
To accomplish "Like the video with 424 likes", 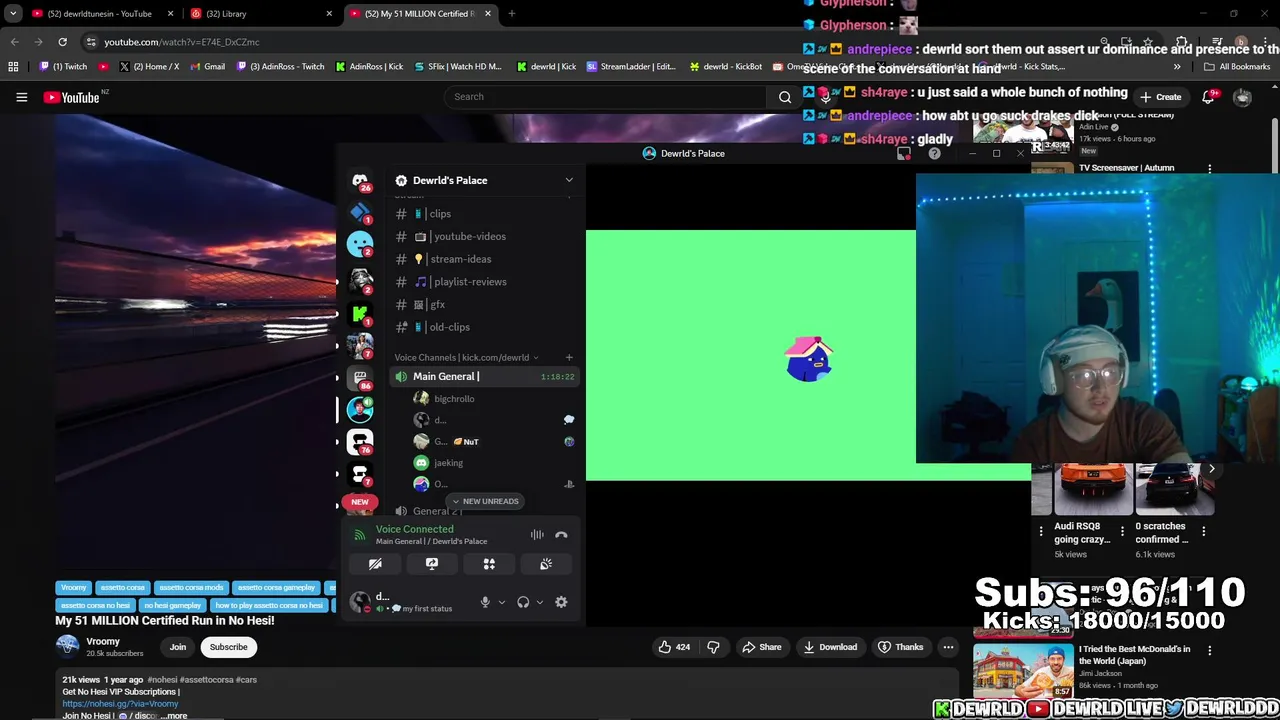I will 674,647.
